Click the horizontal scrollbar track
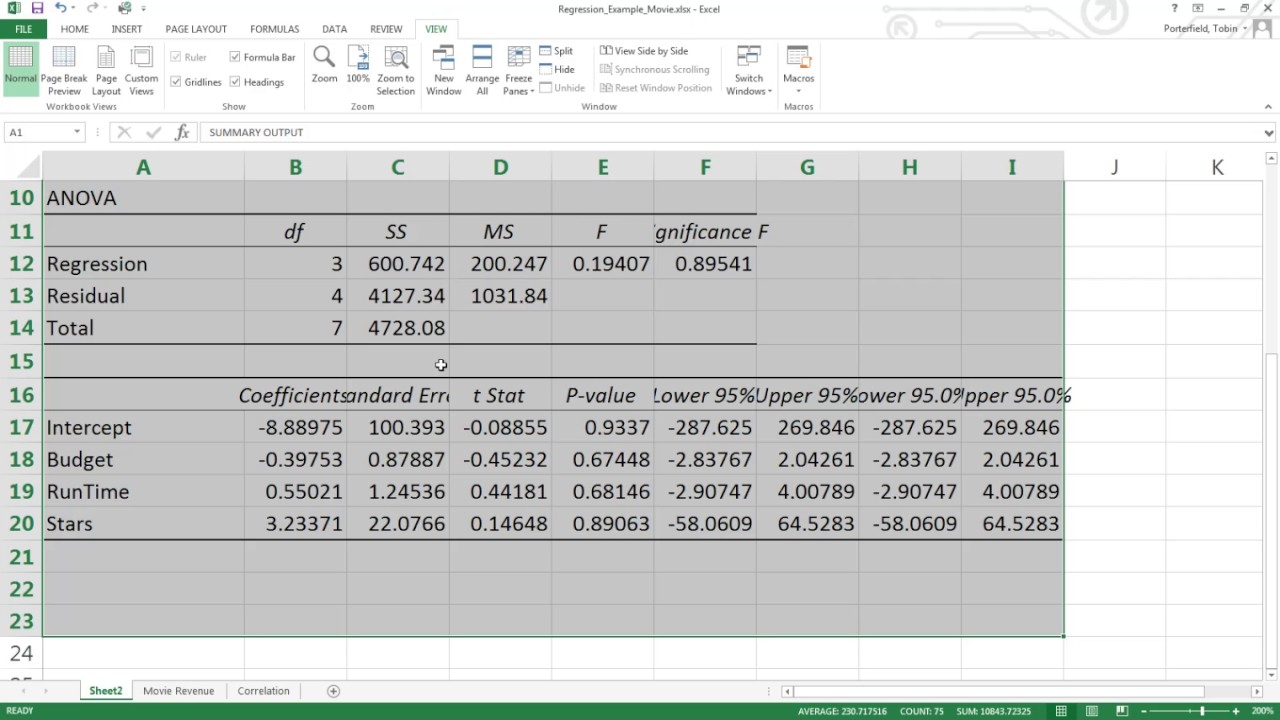 [998, 691]
